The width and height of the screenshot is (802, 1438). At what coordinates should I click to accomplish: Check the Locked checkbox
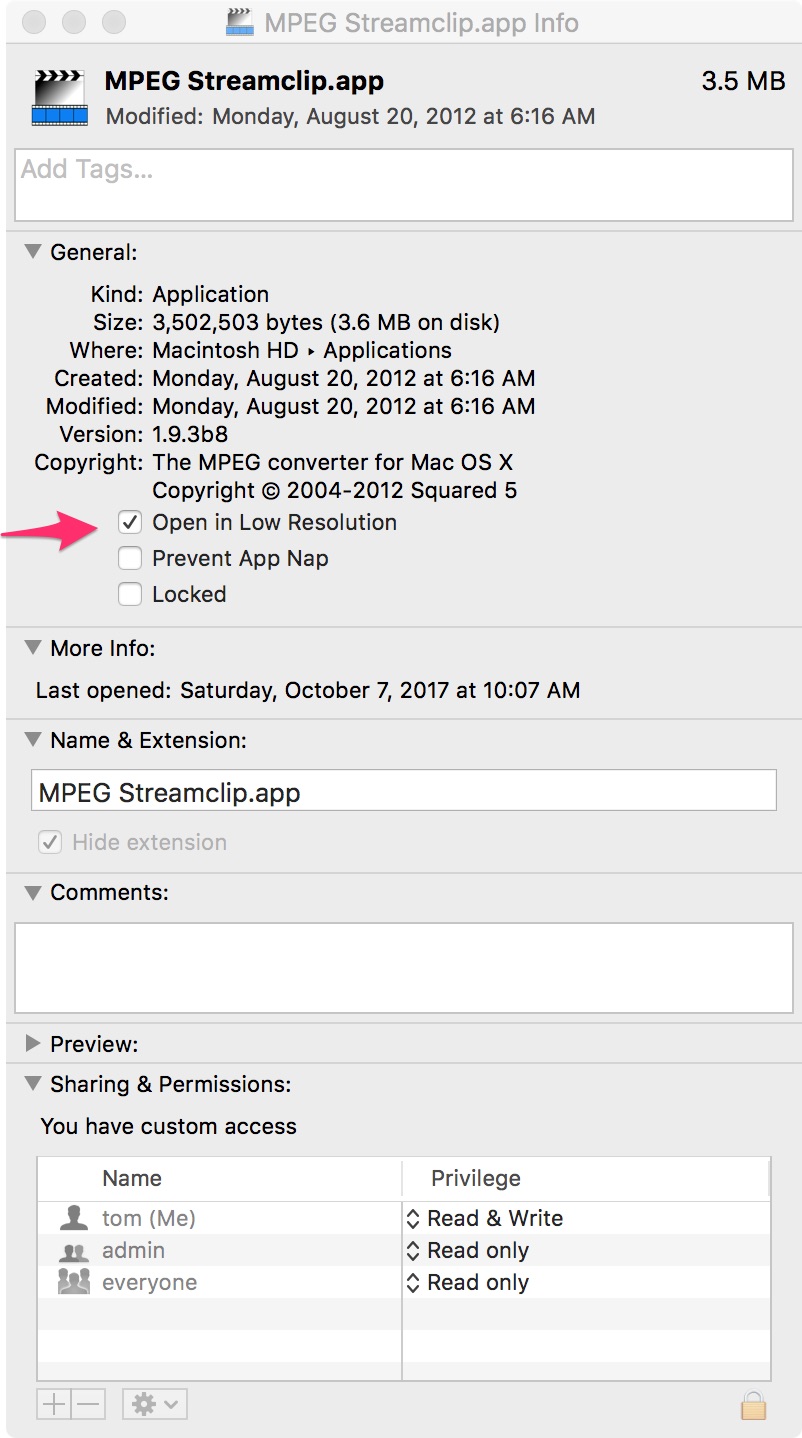(x=130, y=594)
